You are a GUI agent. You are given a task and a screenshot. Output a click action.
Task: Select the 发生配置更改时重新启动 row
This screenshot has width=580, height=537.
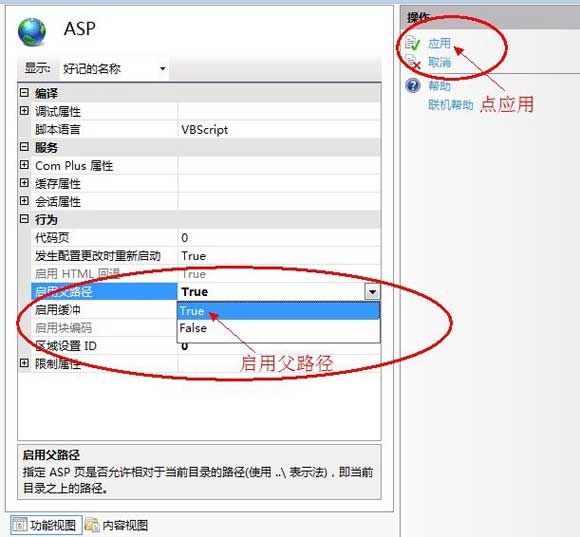tap(206, 256)
